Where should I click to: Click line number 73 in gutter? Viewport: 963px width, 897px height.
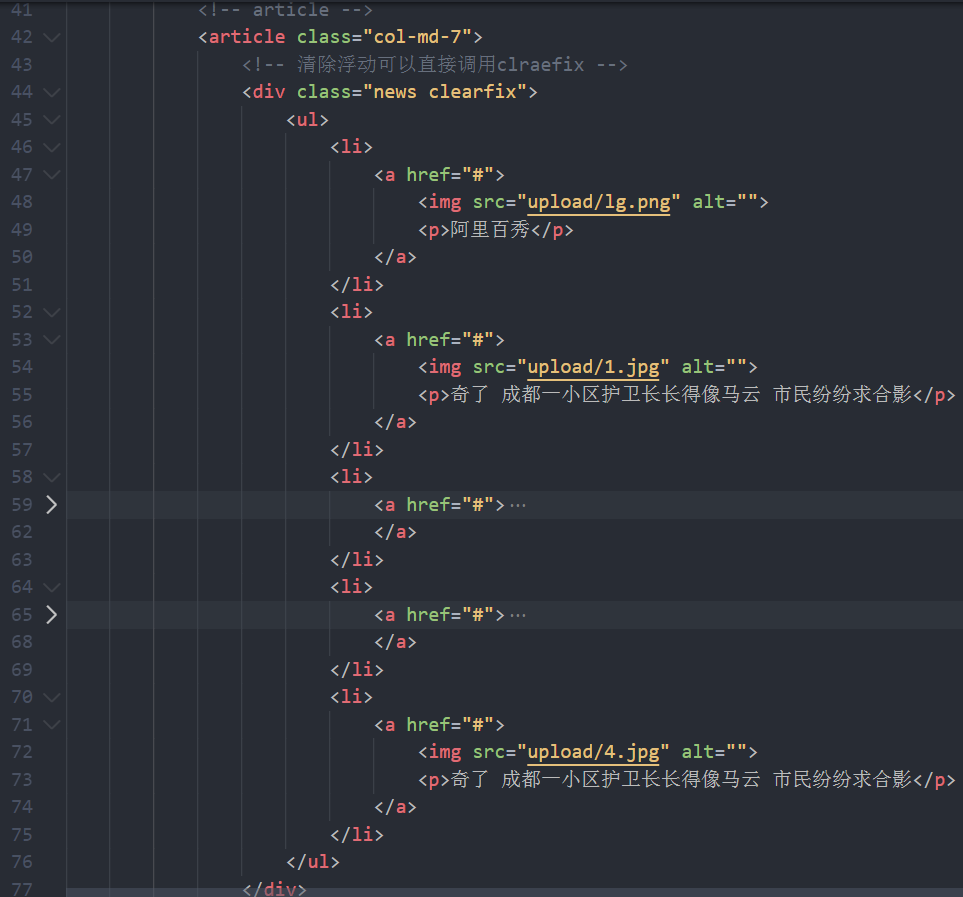(x=22, y=780)
